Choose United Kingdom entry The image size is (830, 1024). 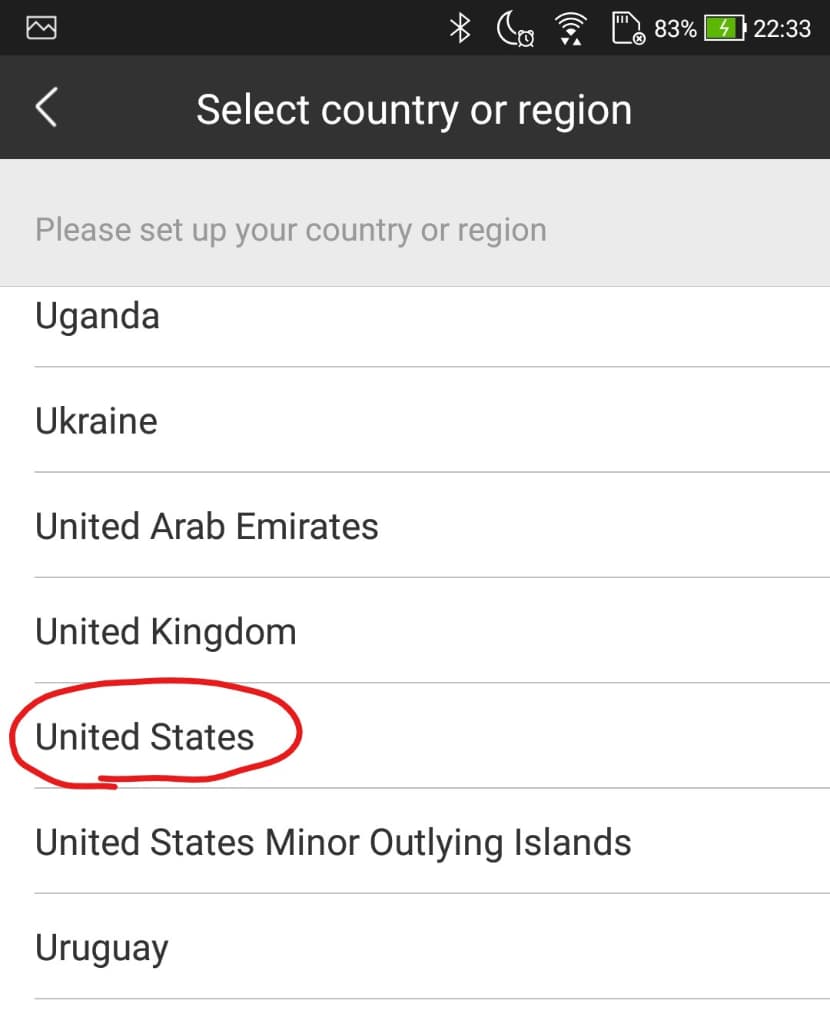(415, 631)
